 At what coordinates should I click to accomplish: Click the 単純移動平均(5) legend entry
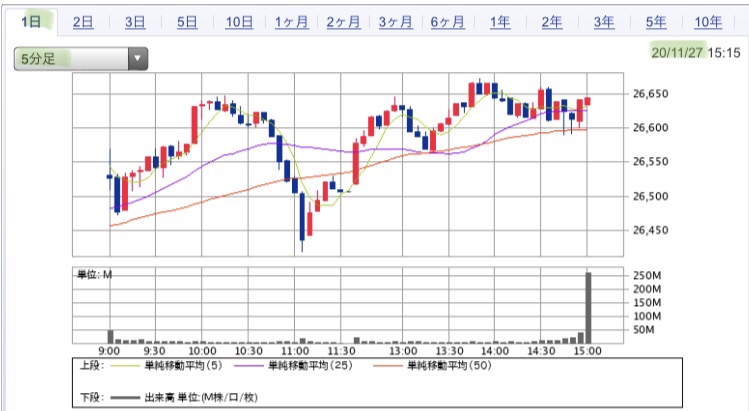(x=178, y=366)
